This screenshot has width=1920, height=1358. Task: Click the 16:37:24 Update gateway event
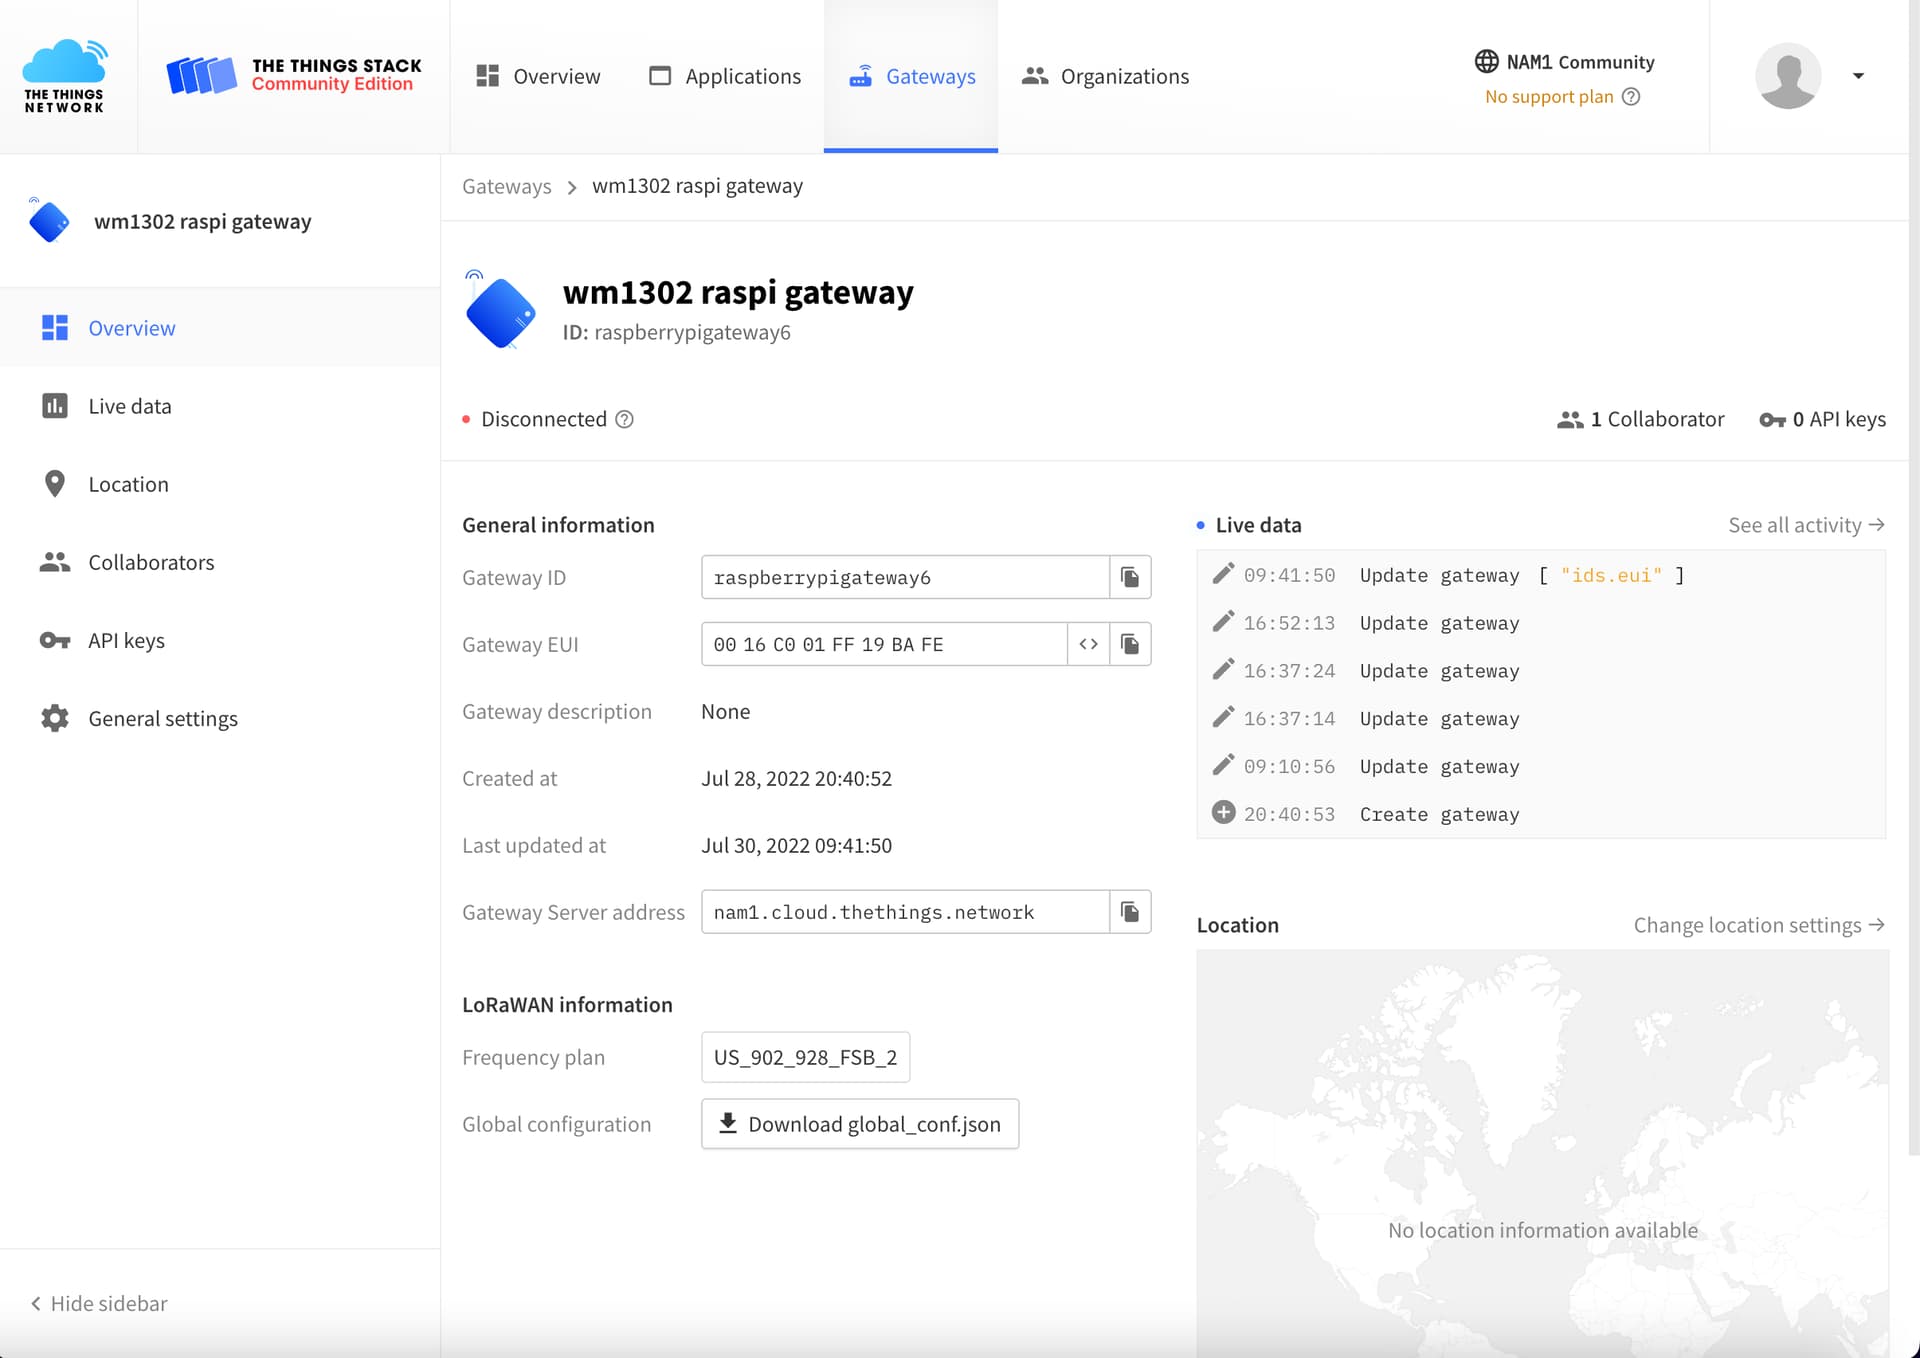(1541, 671)
